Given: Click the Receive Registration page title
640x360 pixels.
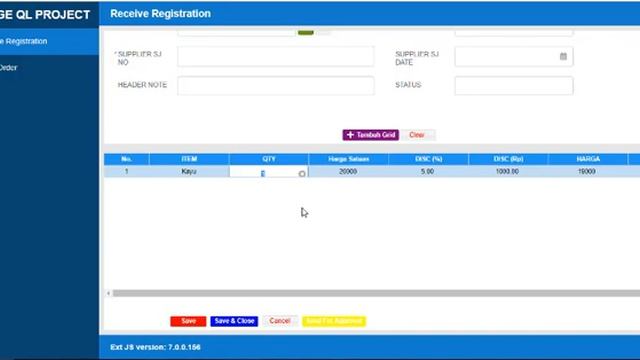Looking at the screenshot, I should 160,13.
